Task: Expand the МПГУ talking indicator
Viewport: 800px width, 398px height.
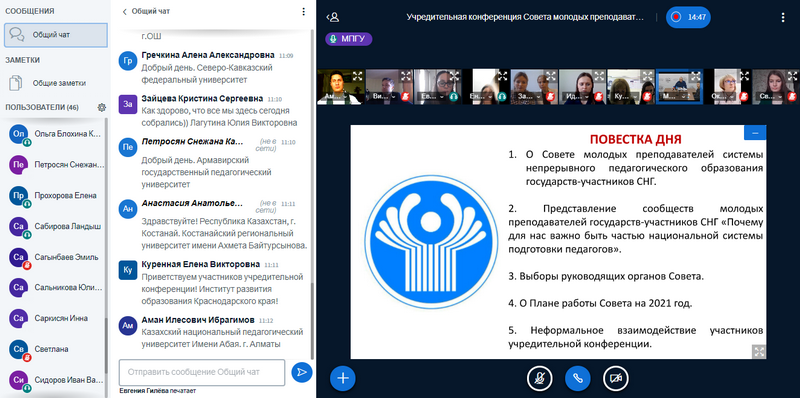Action: click(349, 39)
